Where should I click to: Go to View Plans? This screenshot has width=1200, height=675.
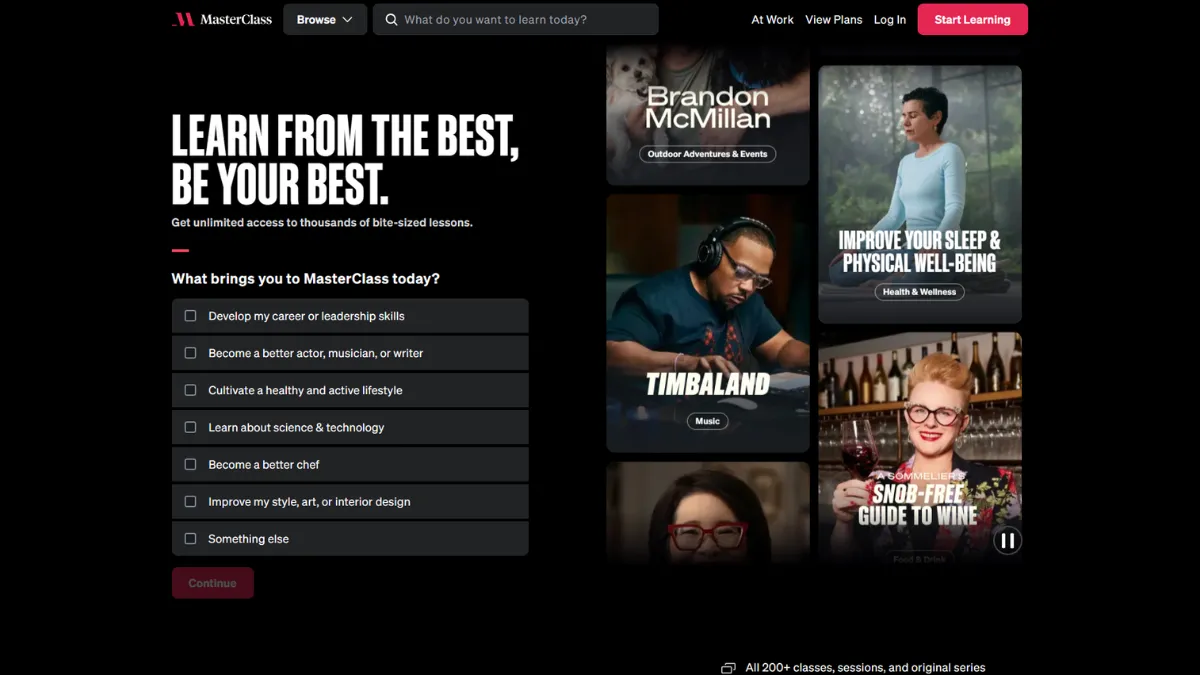[834, 19]
